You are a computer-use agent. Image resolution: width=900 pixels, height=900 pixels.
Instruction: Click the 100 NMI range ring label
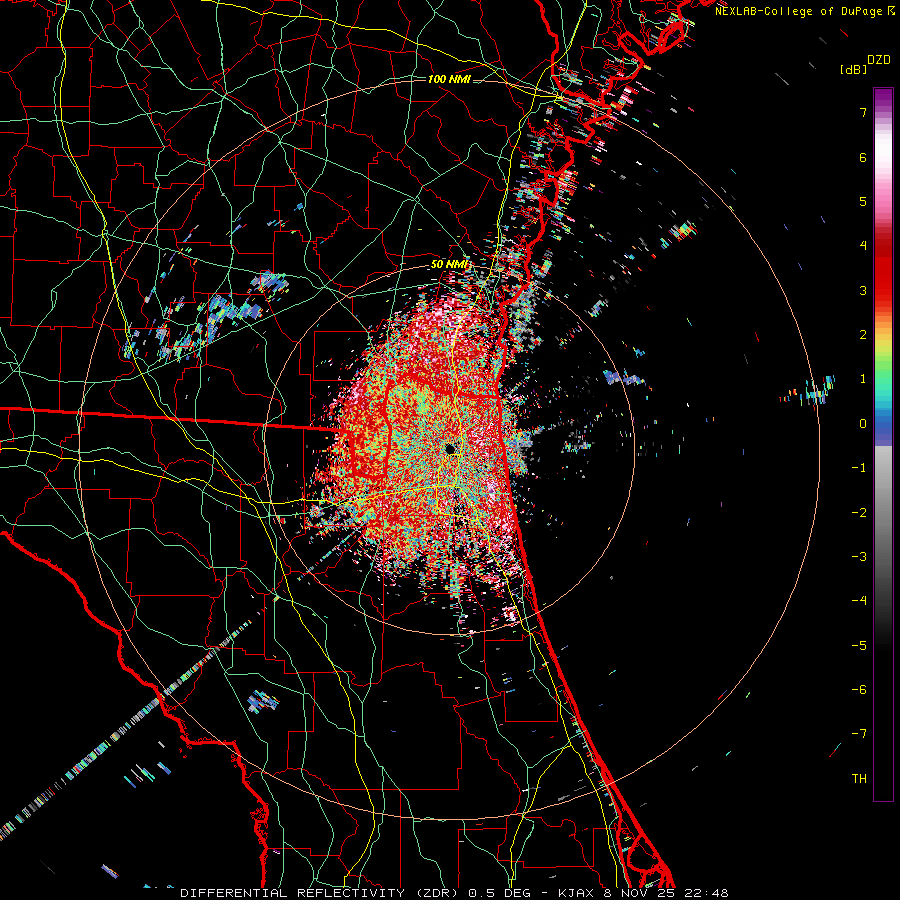pos(449,79)
